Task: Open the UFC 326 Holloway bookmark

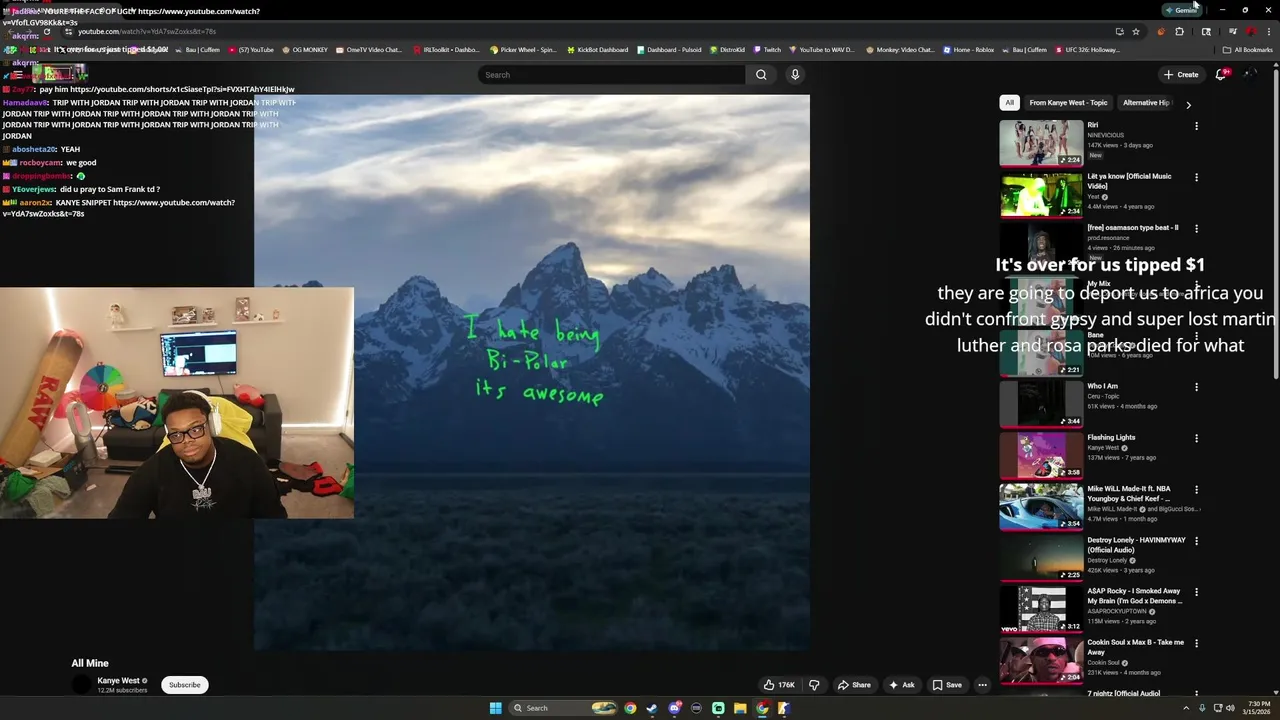Action: [x=1087, y=50]
